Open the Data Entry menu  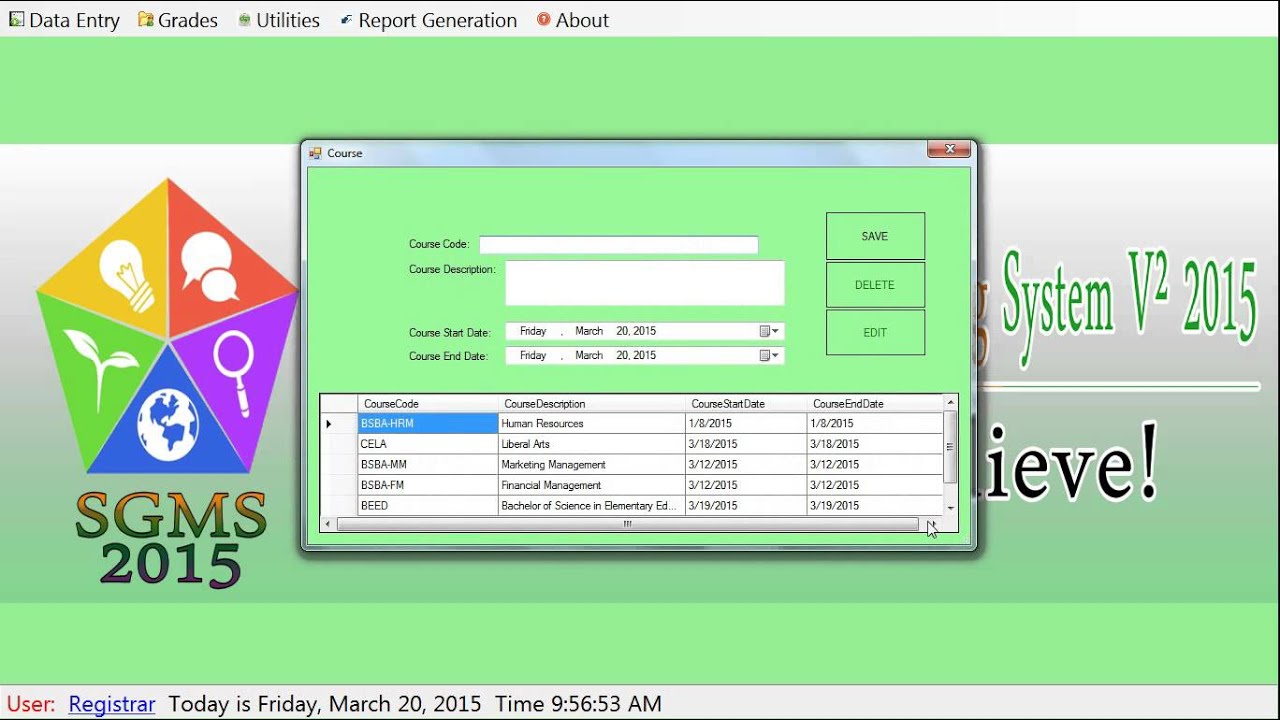click(64, 20)
